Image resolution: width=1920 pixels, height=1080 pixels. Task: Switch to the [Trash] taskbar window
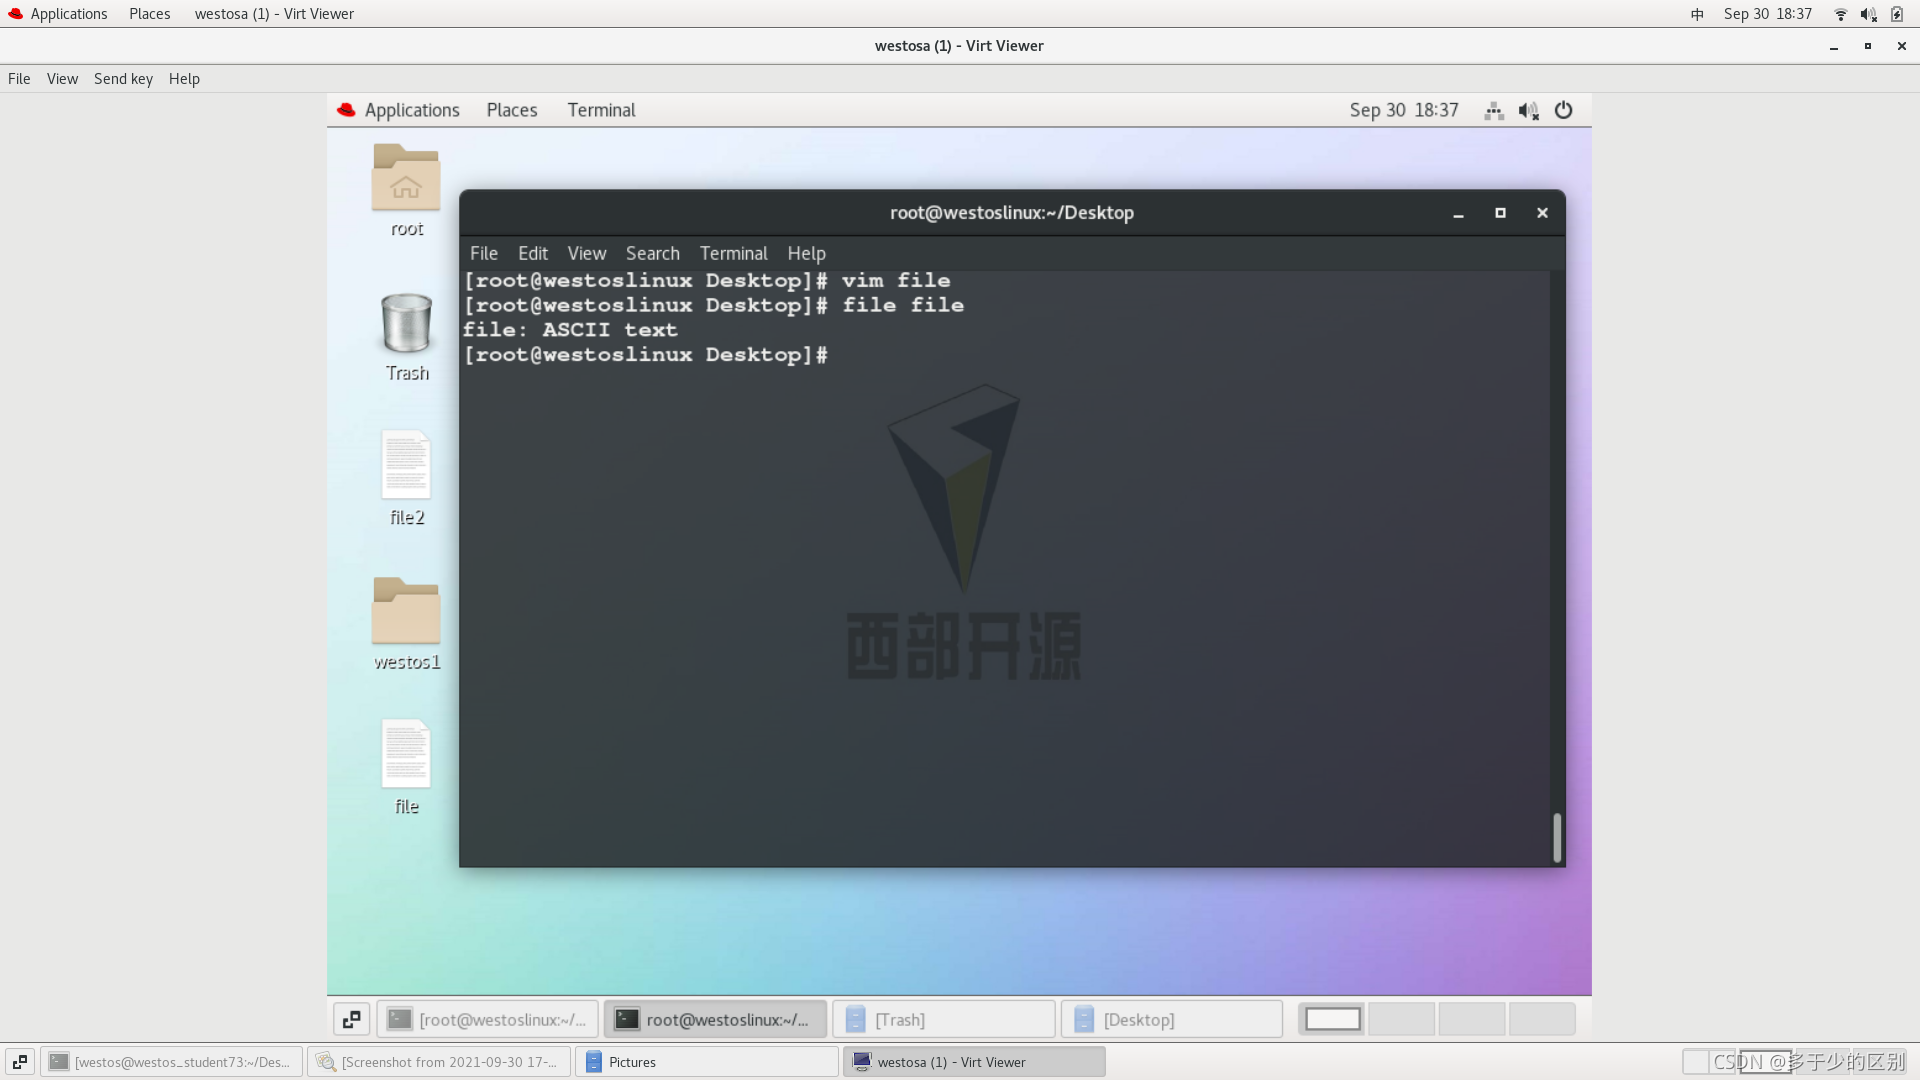944,1019
